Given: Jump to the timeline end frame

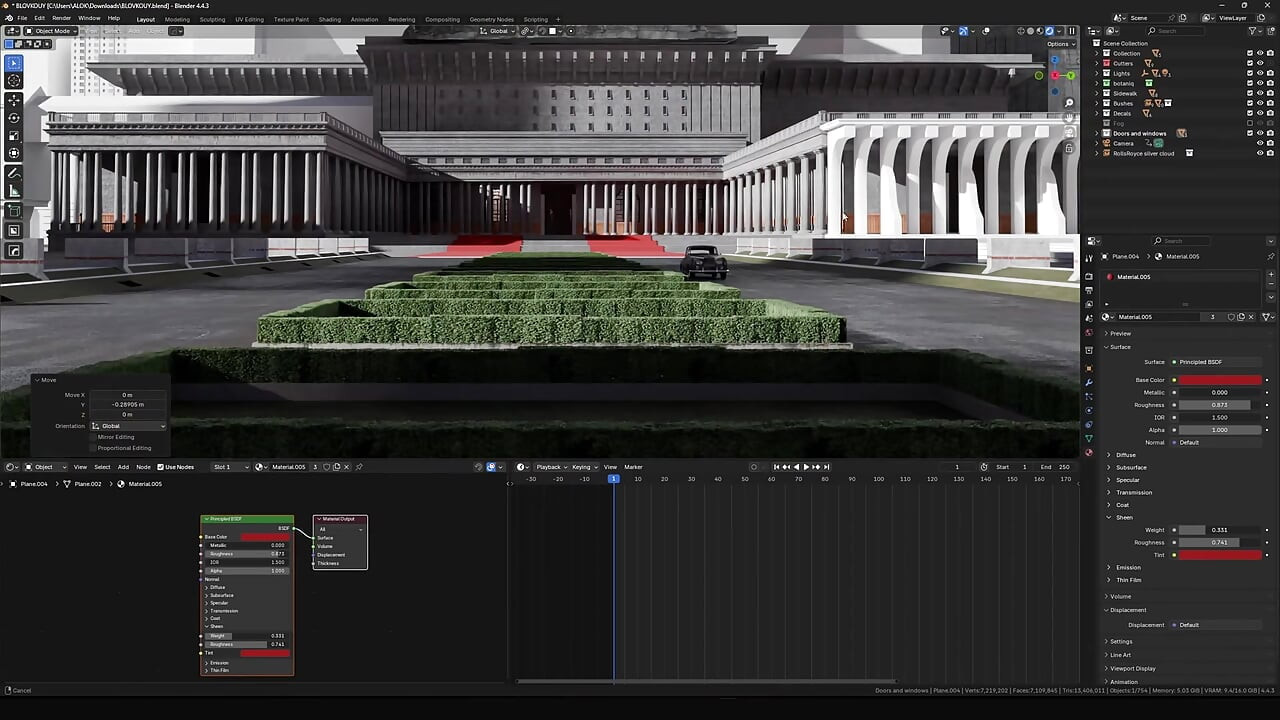Looking at the screenshot, I should [826, 467].
